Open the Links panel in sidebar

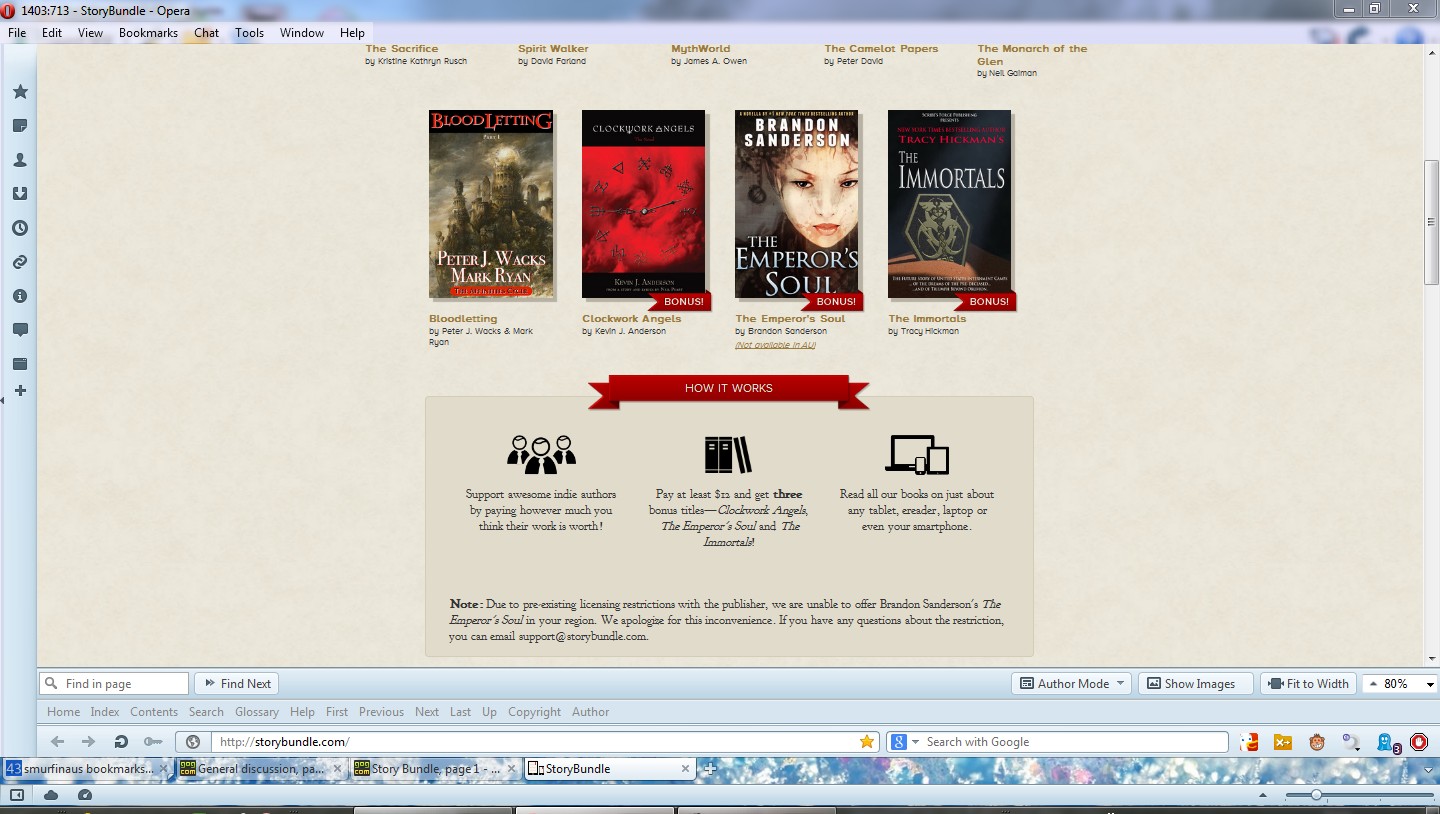(x=19, y=262)
